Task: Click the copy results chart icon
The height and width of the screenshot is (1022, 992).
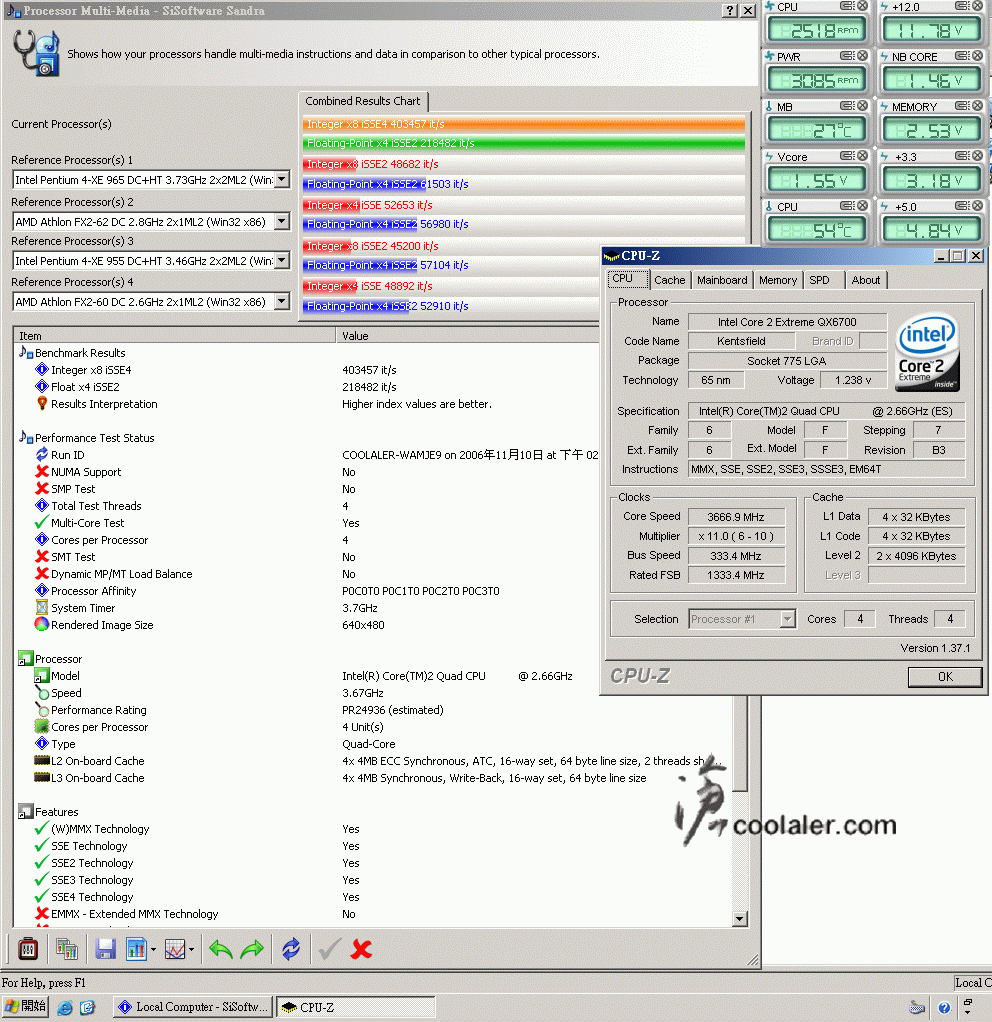Action: (66, 949)
